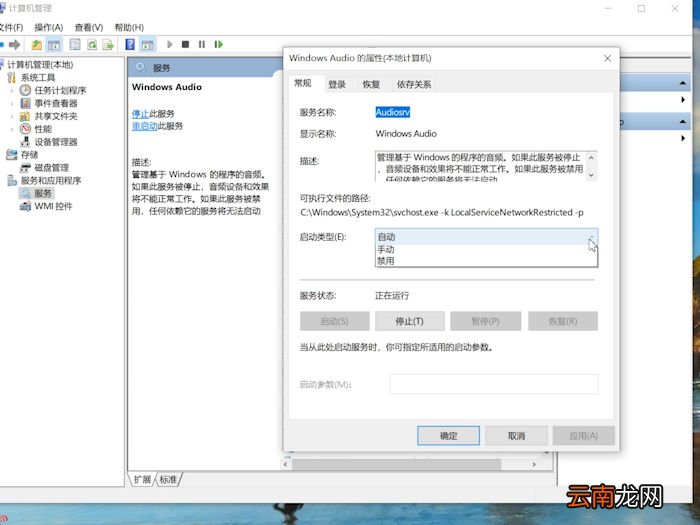Select 系统工具 node
700x525 pixels.
coord(38,78)
